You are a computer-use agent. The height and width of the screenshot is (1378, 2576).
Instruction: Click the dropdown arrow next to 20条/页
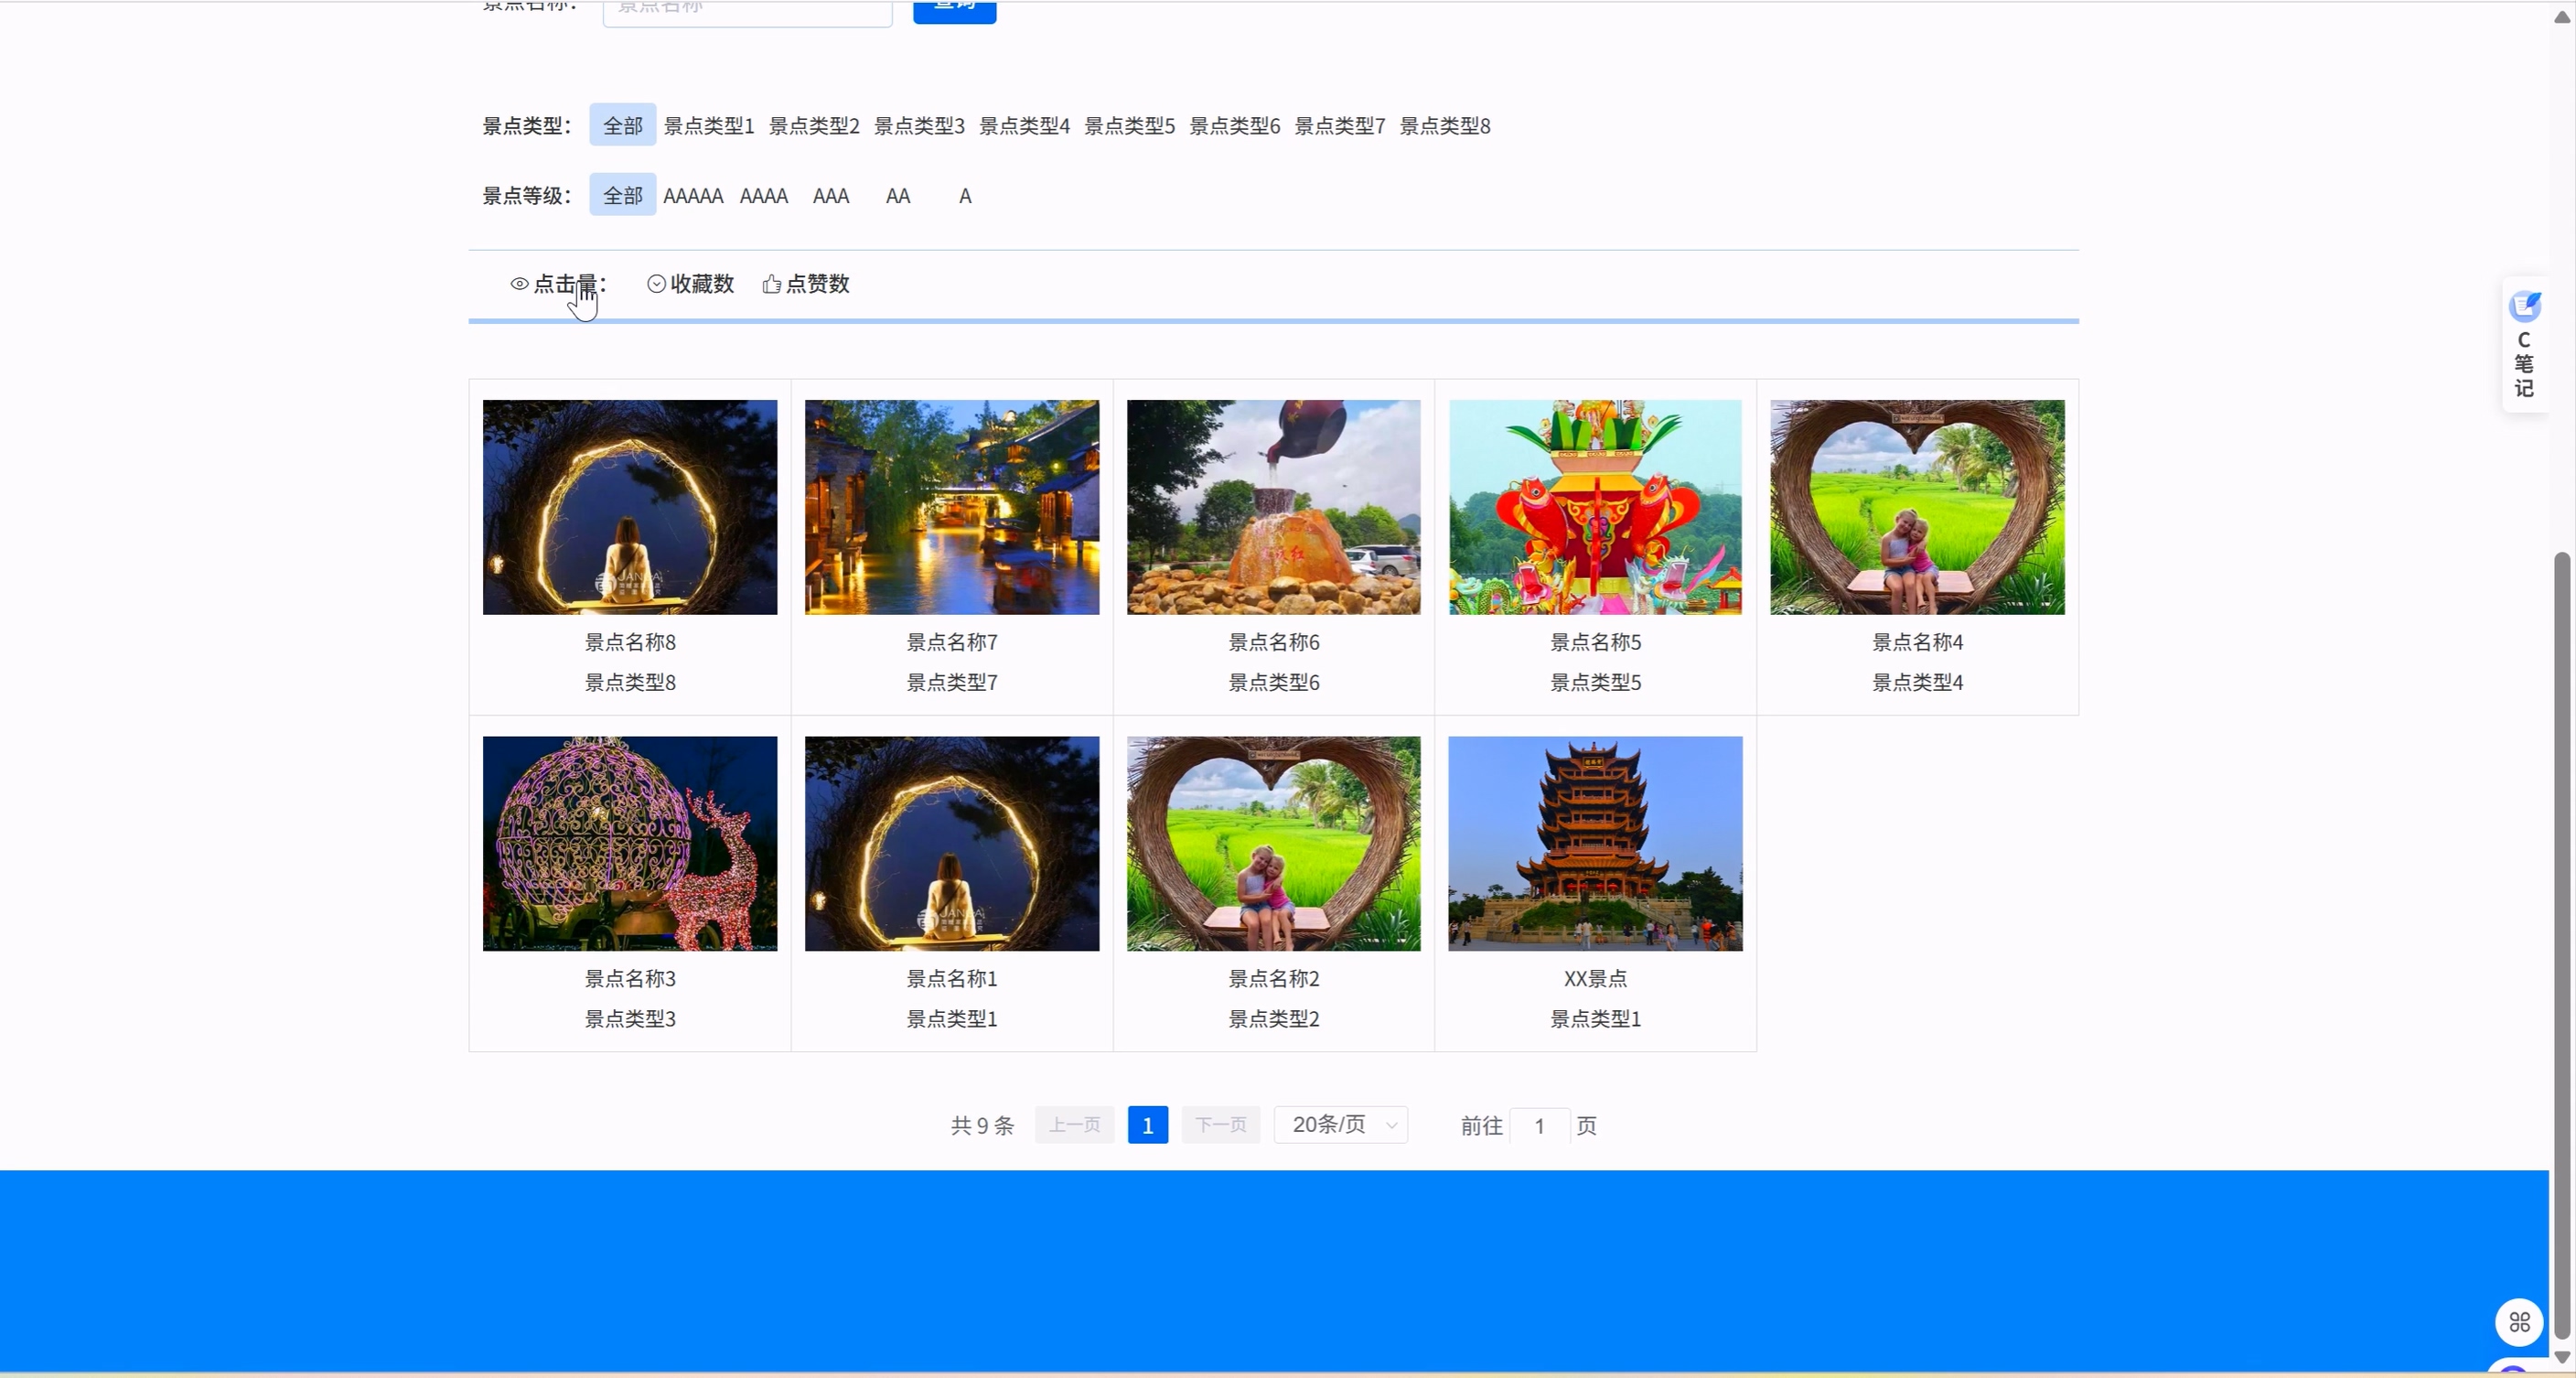1391,1125
